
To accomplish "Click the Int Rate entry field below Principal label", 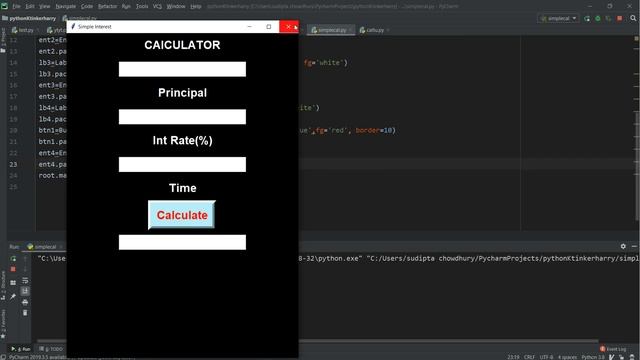I will 182,117.
